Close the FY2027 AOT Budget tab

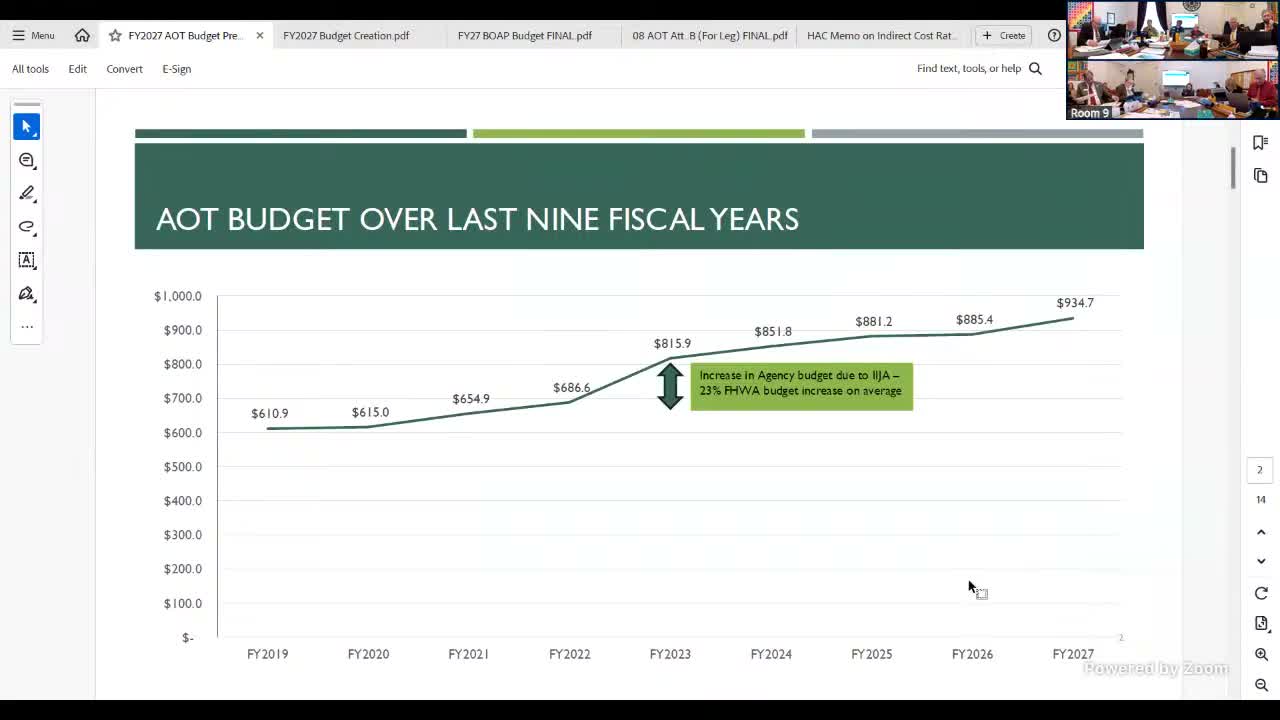point(260,35)
